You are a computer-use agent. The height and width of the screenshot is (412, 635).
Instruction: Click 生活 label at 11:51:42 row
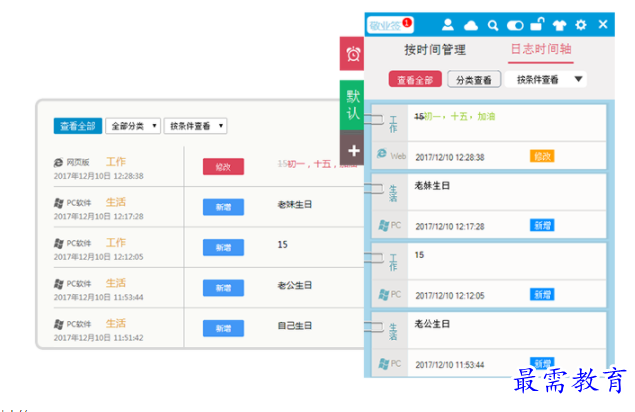tap(116, 323)
